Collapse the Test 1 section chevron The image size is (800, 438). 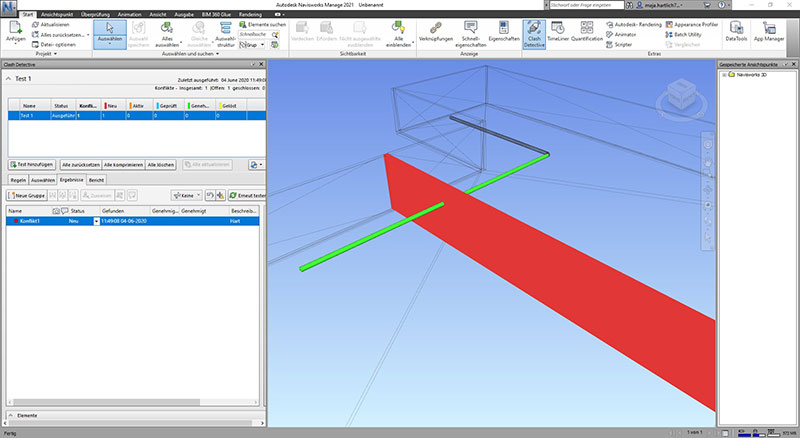coord(8,79)
